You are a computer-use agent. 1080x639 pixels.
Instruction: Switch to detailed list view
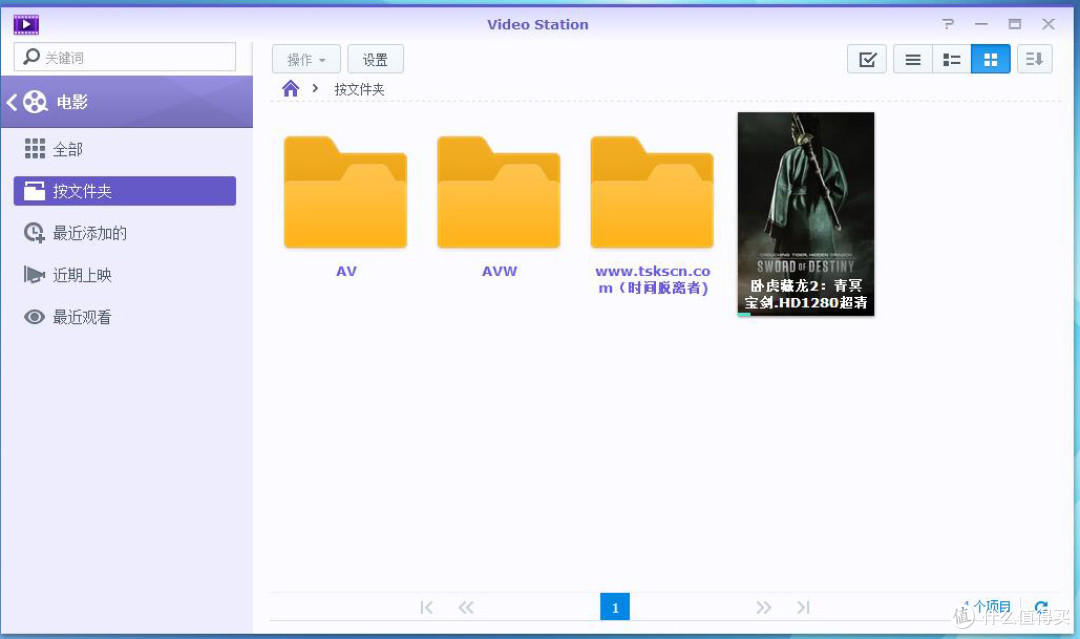(x=952, y=59)
